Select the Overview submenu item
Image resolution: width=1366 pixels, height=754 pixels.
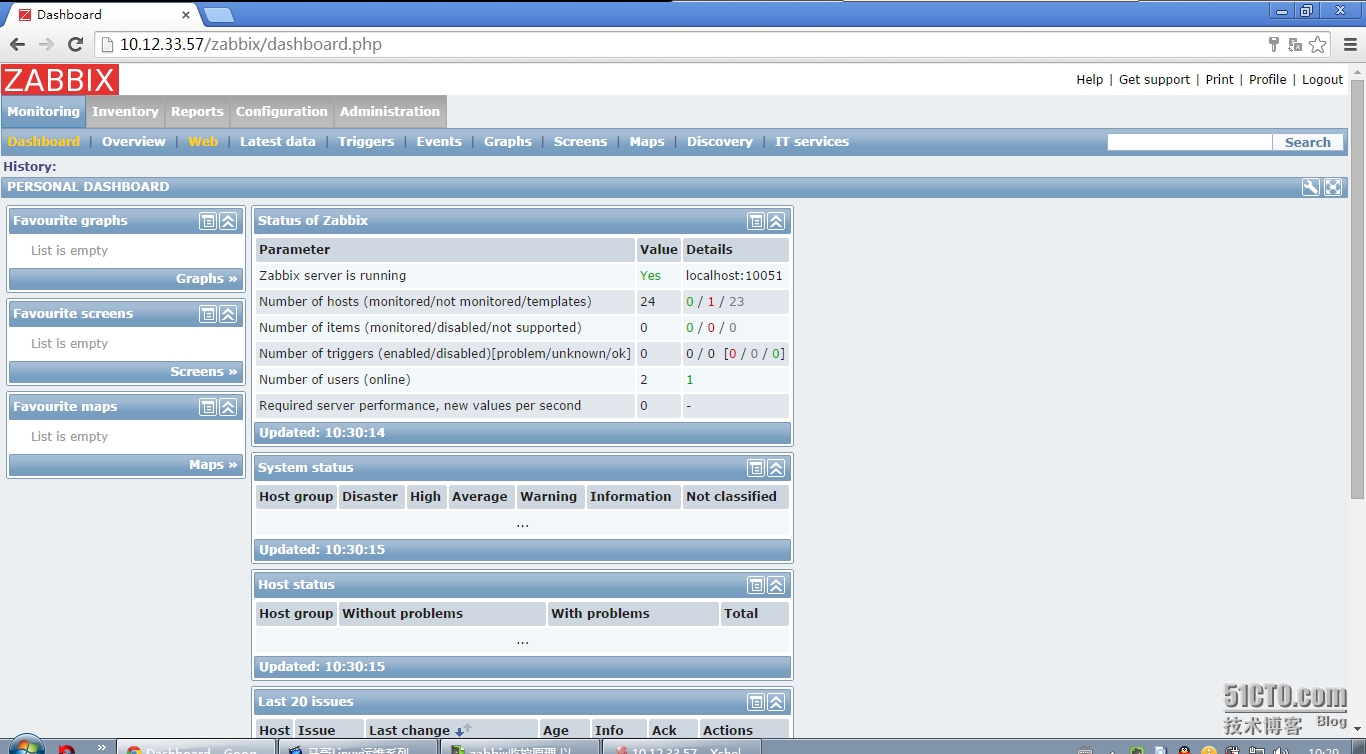134,142
